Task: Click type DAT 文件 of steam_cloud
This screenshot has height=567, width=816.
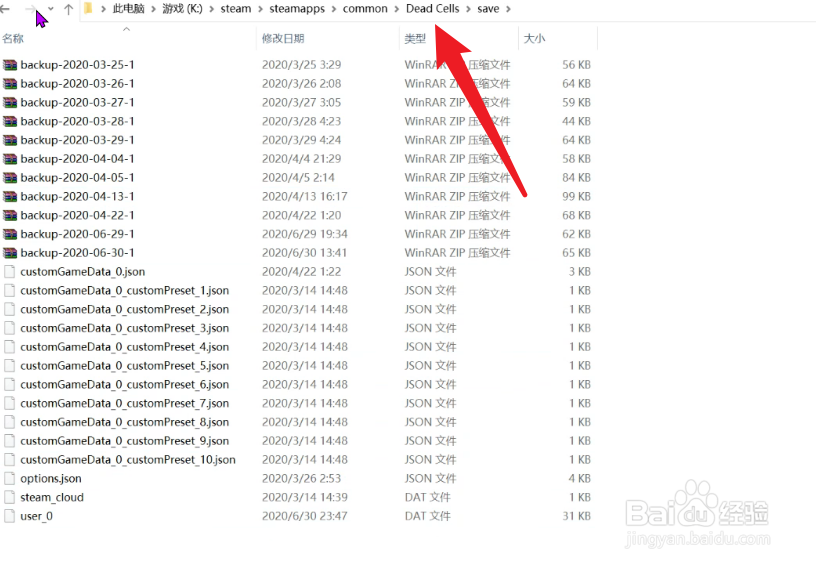Action: (427, 497)
